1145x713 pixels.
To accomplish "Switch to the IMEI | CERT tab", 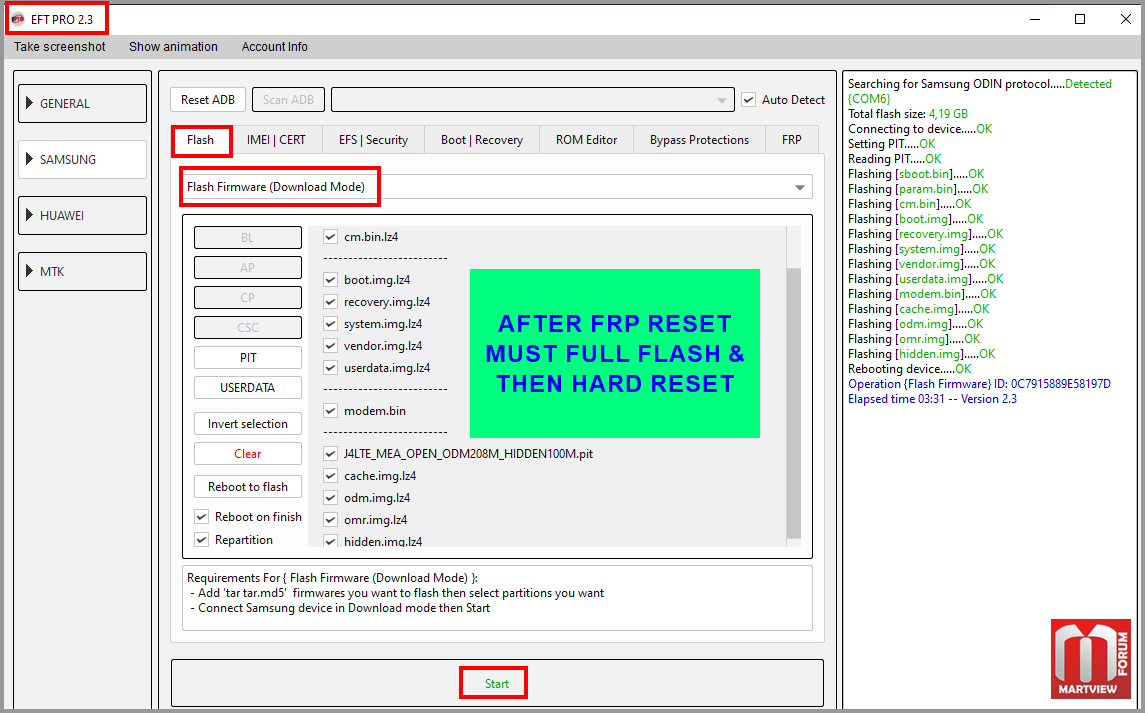I will click(276, 140).
